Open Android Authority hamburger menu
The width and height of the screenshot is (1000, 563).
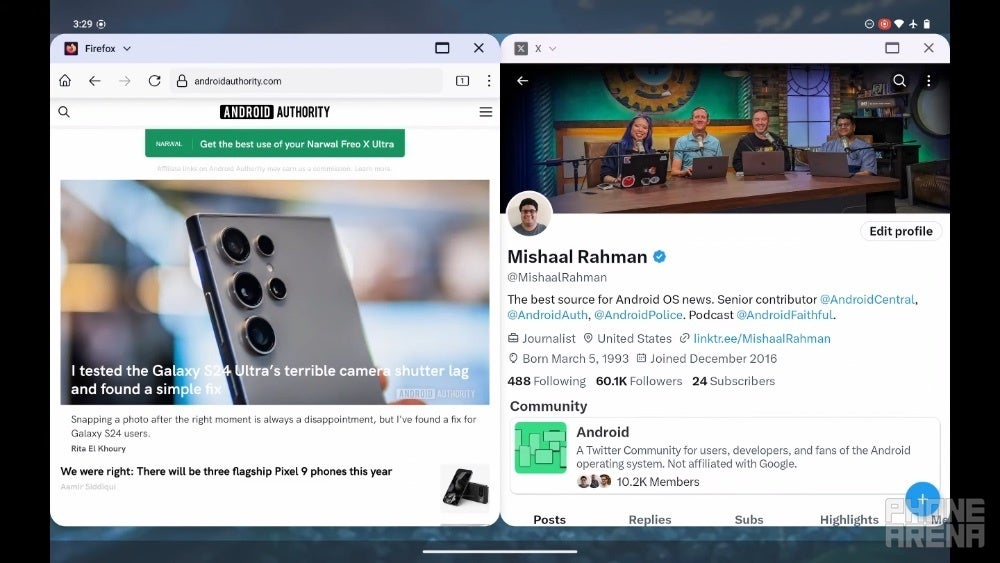tap(486, 112)
